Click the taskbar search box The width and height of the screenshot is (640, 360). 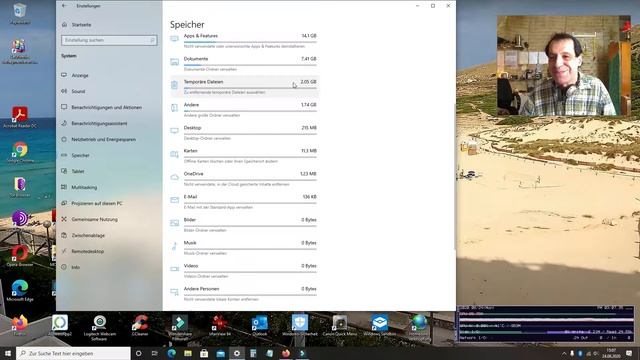click(x=73, y=353)
